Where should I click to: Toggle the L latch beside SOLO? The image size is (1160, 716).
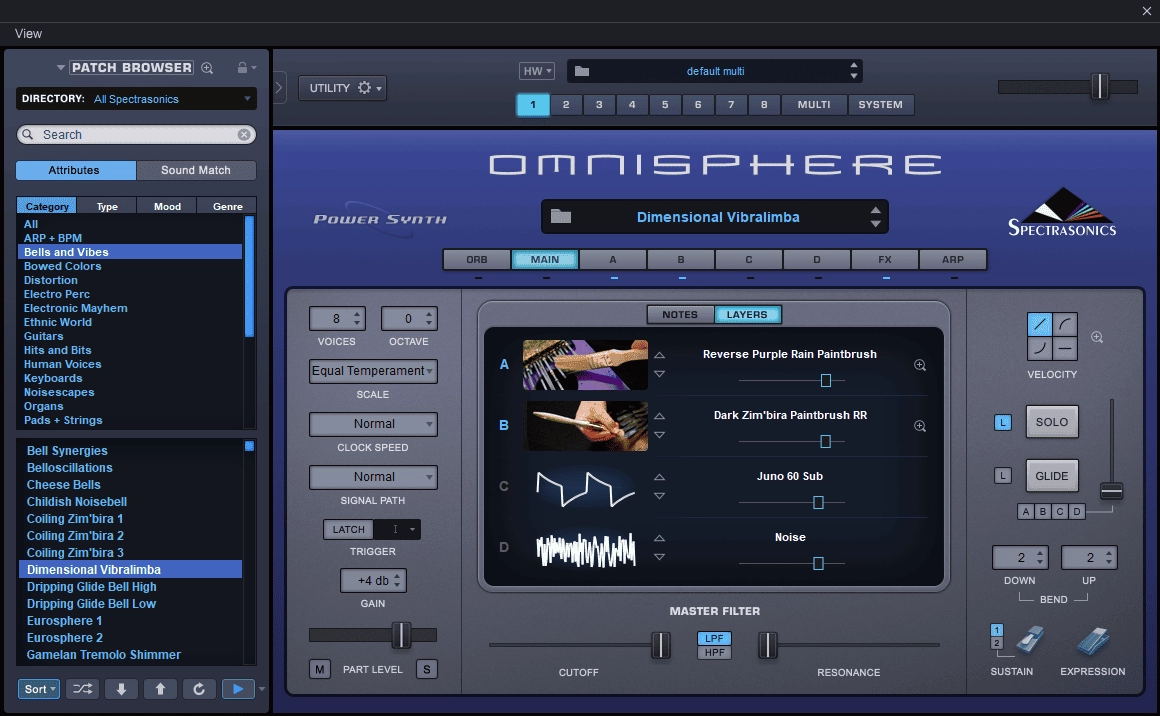[x=1002, y=422]
